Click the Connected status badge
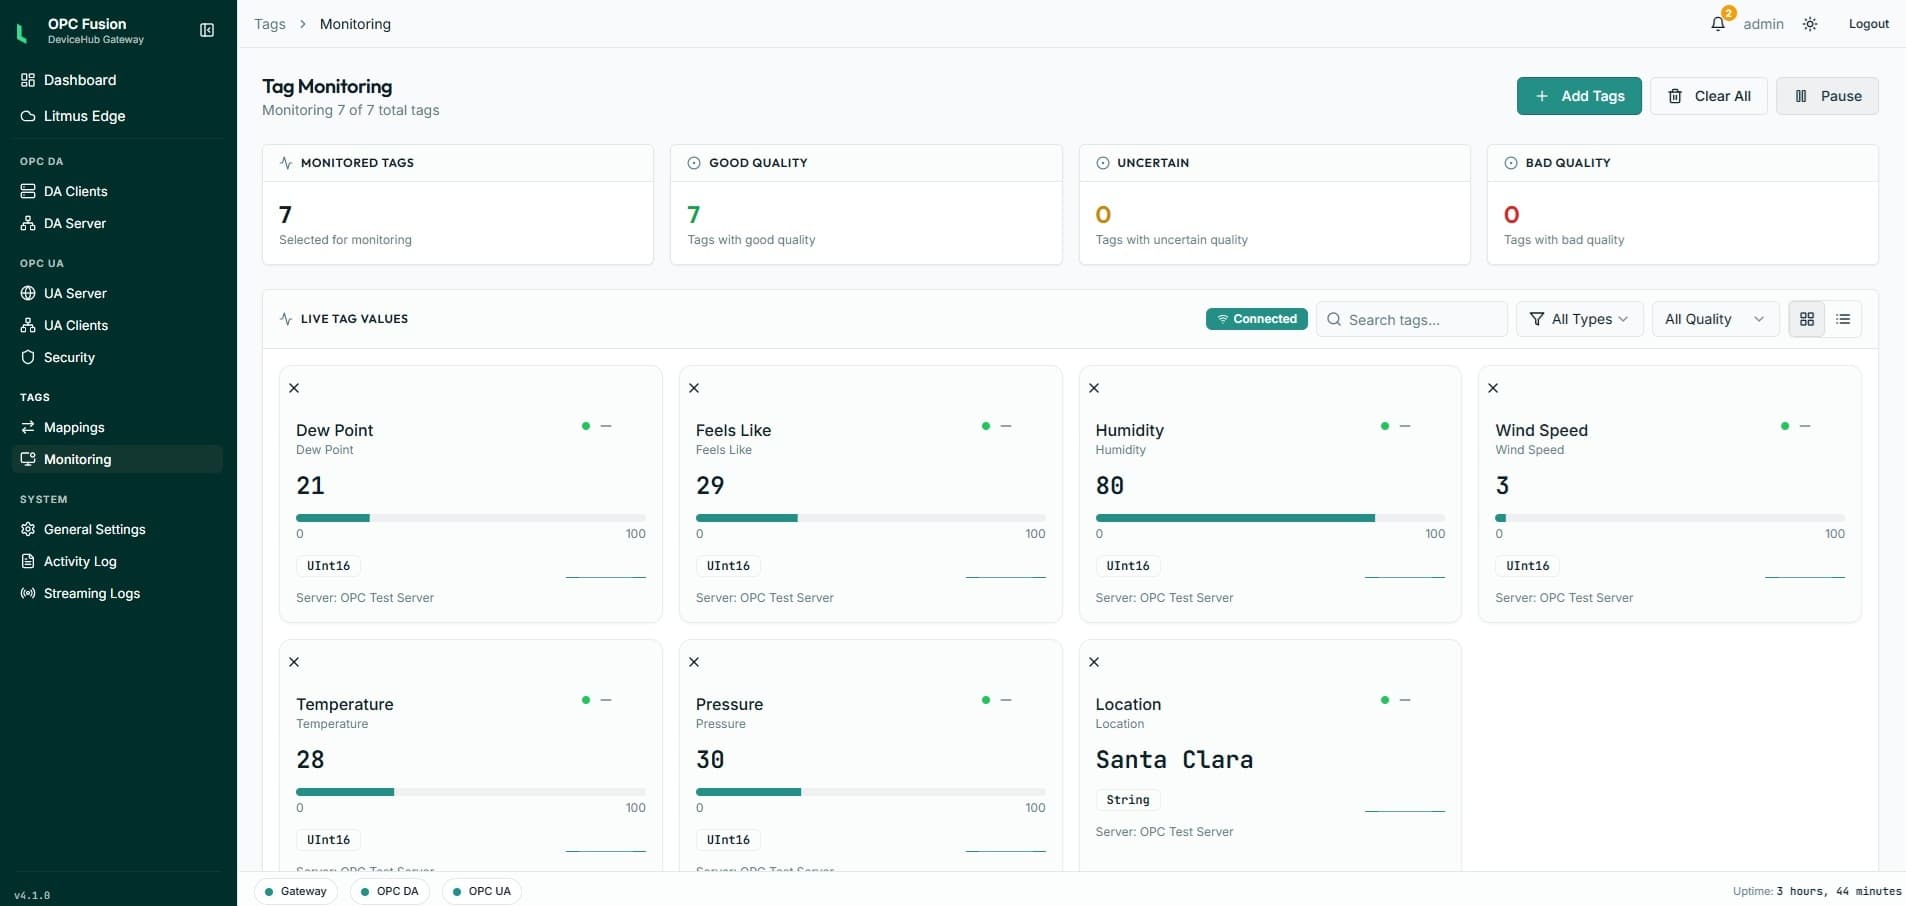1906x906 pixels. click(x=1257, y=319)
